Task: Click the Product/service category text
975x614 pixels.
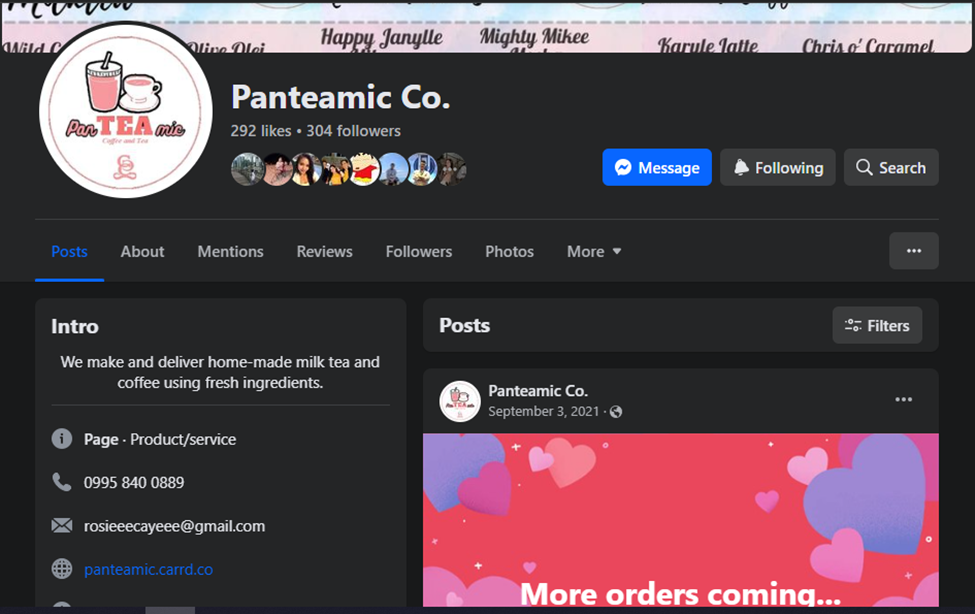Action: 183,439
